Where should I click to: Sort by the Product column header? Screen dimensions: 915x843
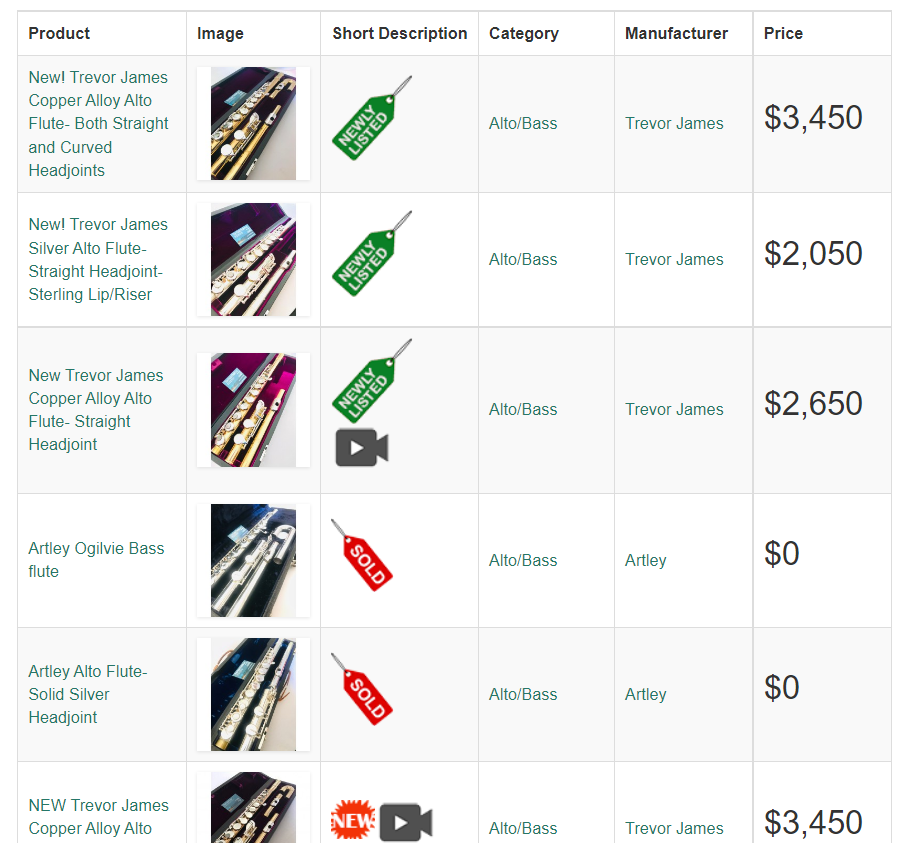59,33
